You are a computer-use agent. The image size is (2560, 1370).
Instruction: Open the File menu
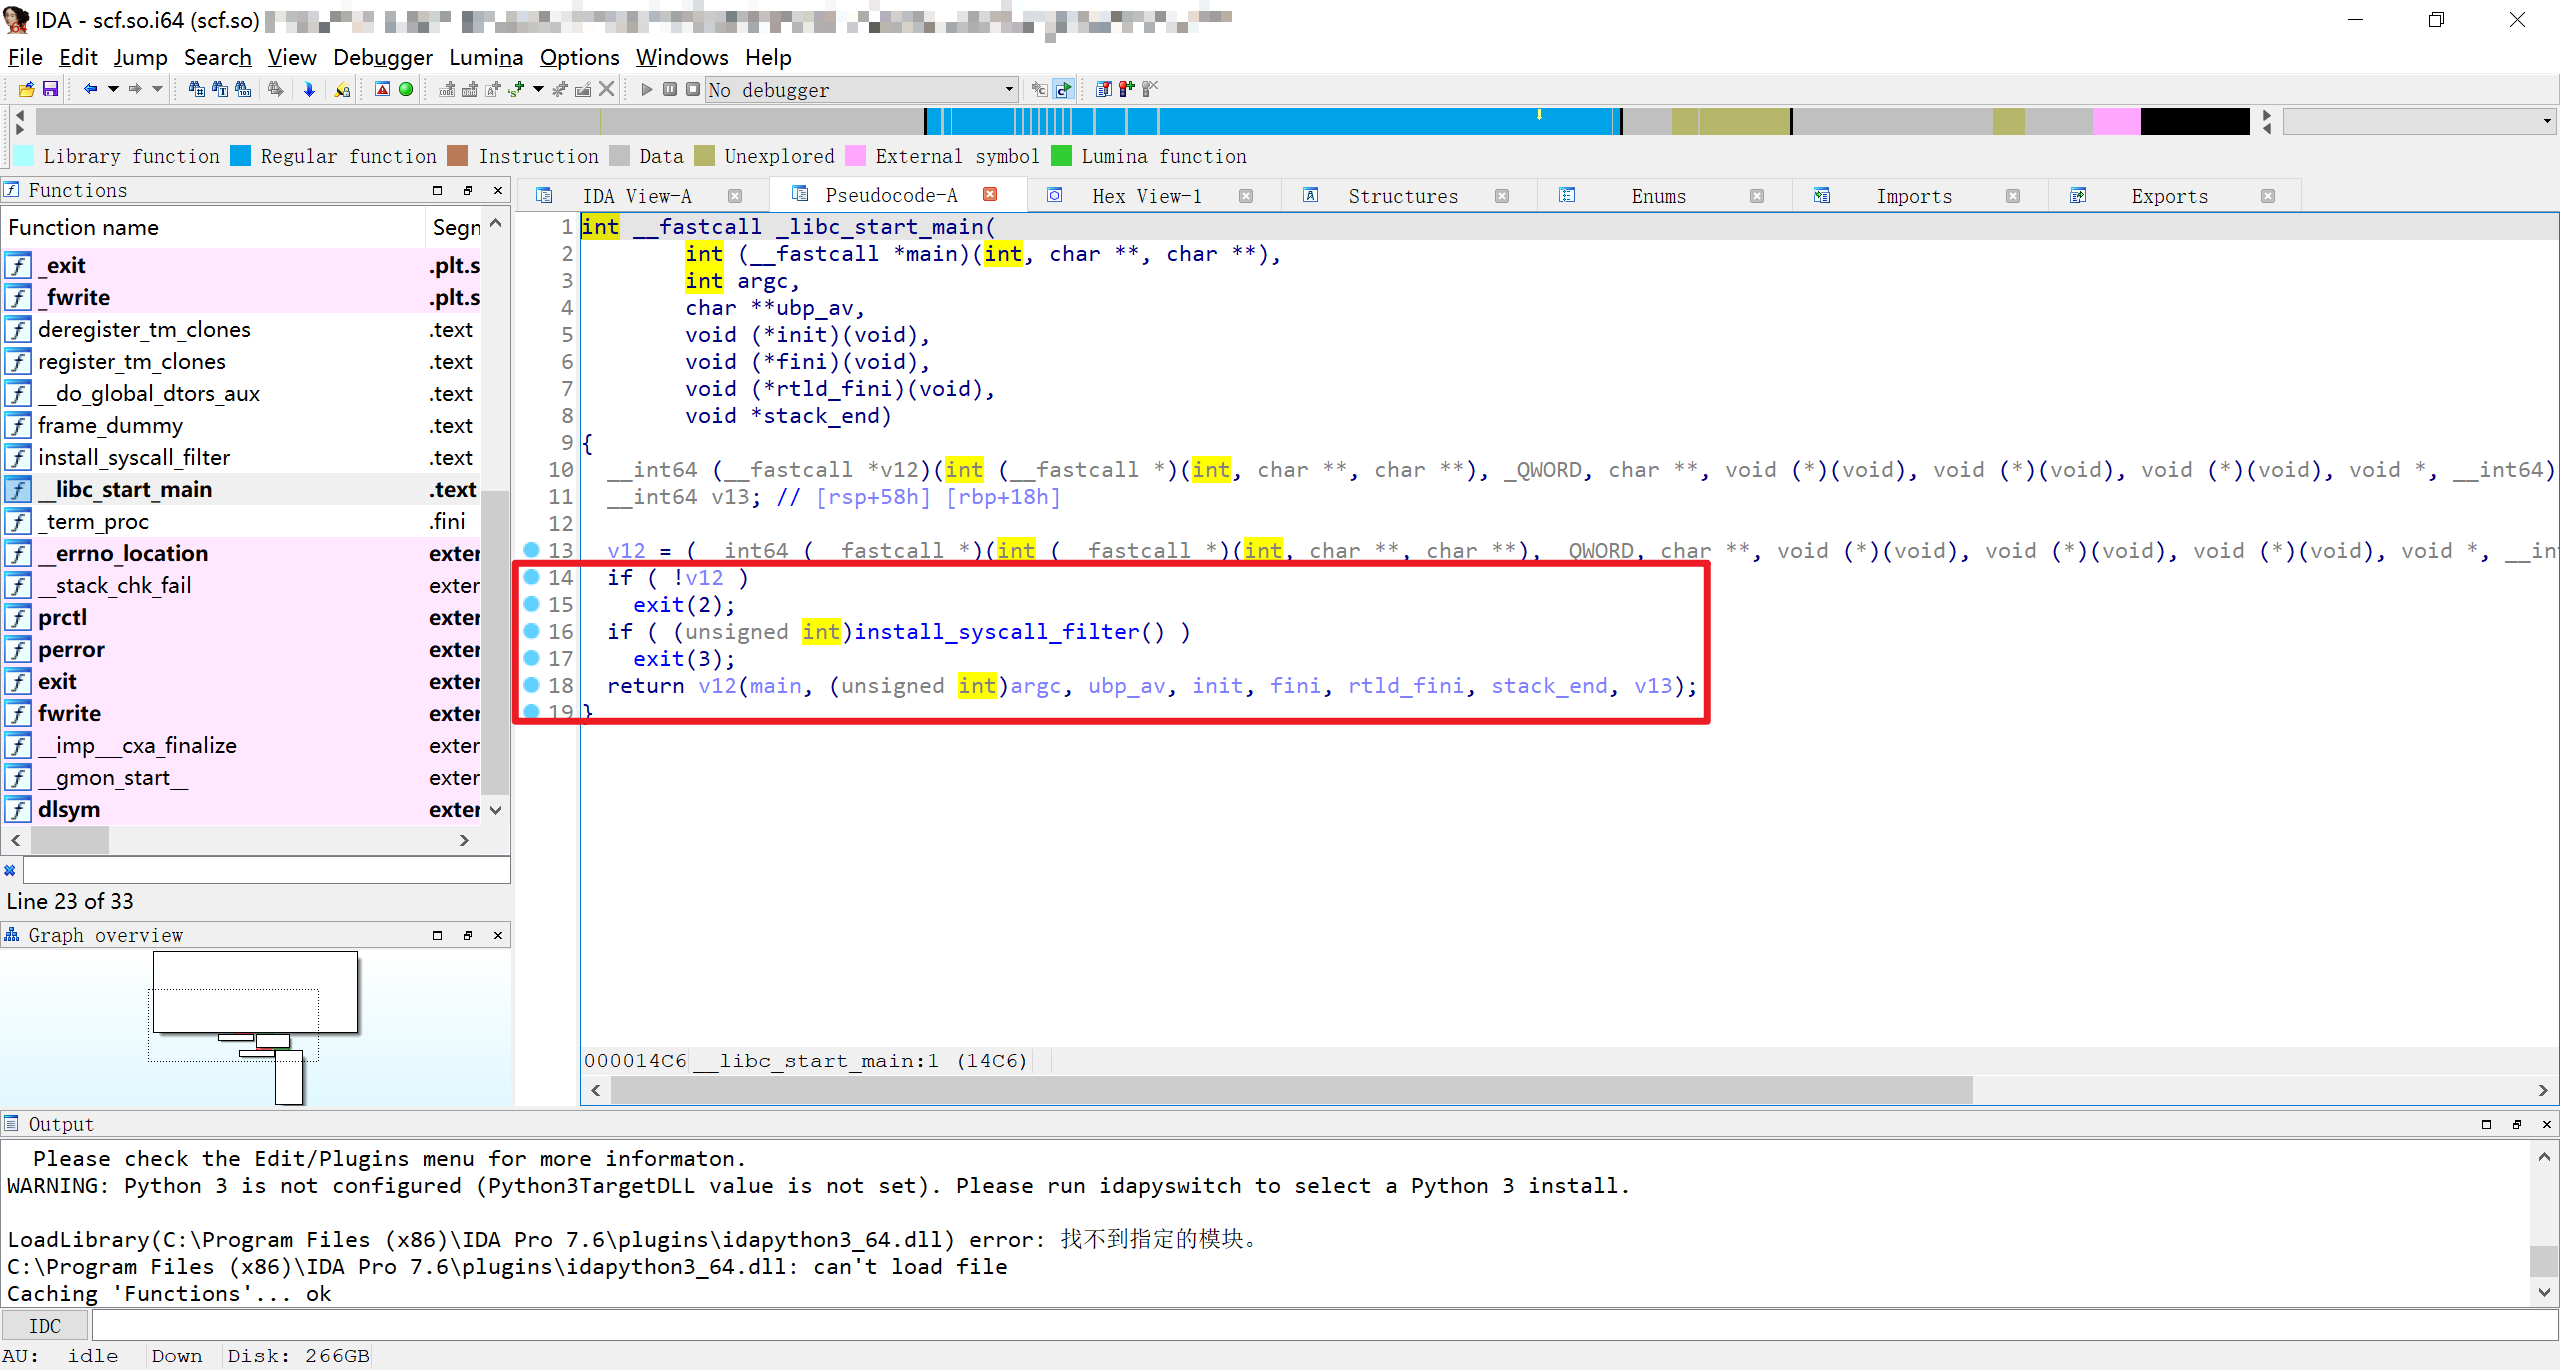(x=25, y=57)
